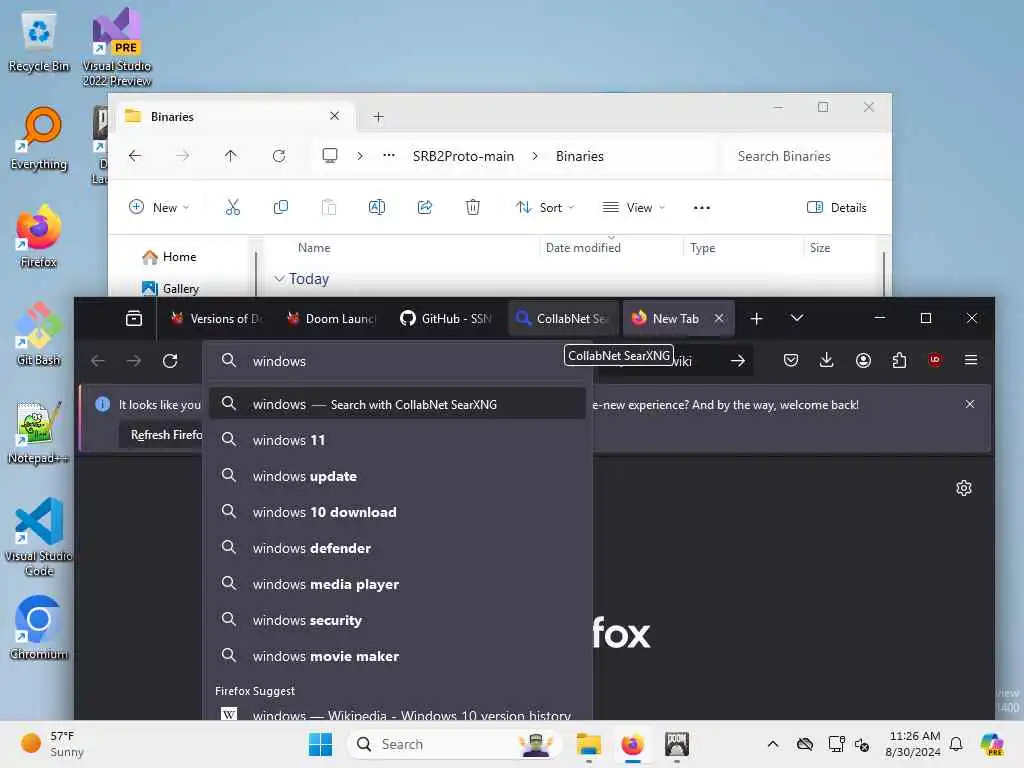Switch to Versions of D... tab

click(216, 319)
